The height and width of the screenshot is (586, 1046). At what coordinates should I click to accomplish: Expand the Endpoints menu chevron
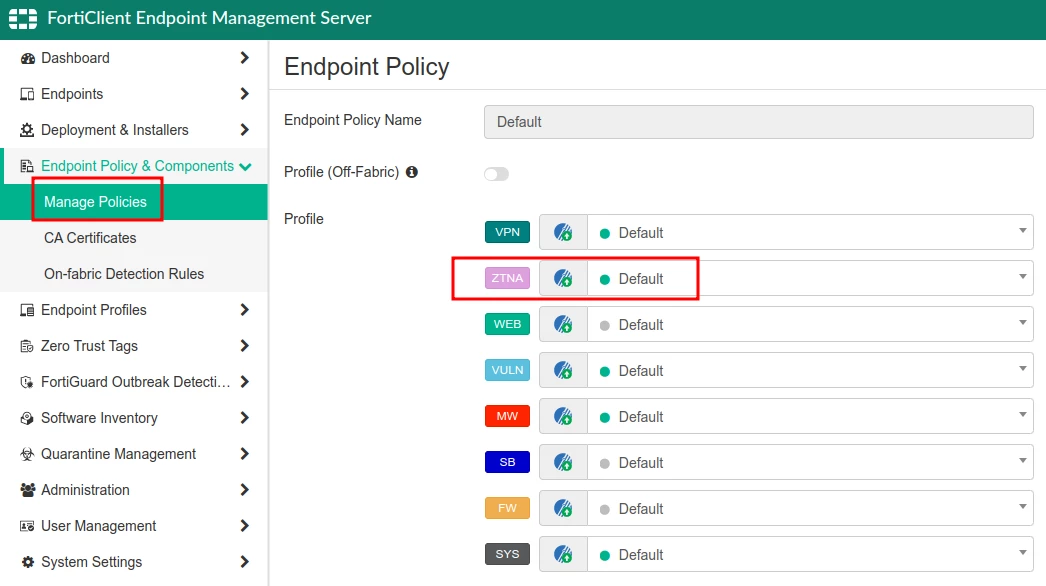pyautogui.click(x=245, y=94)
